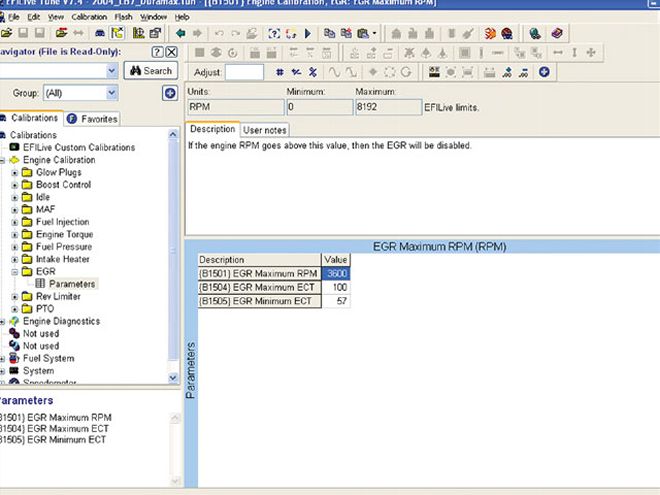Image resolution: width=660 pixels, height=495 pixels.
Task: Click the Search button
Action: pyautogui.click(x=151, y=71)
